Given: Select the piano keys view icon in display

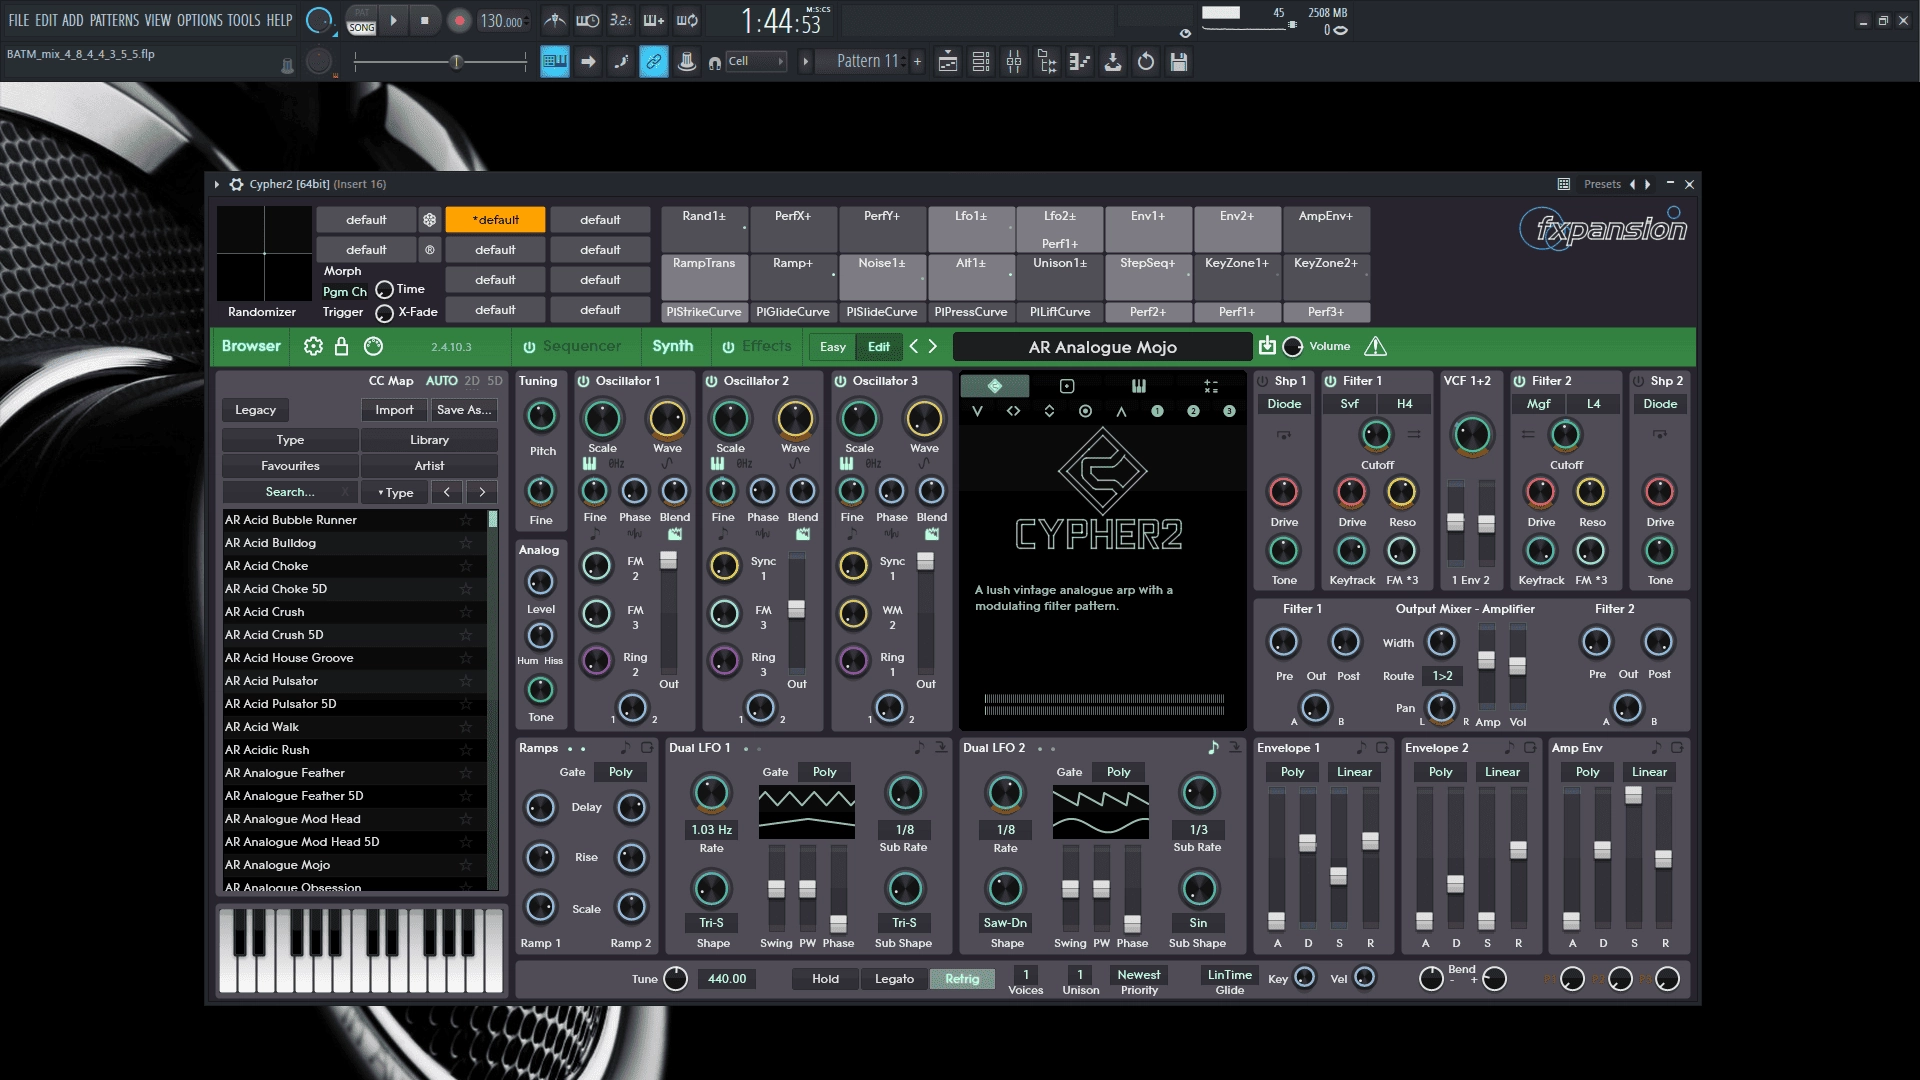Looking at the screenshot, I should [1138, 386].
